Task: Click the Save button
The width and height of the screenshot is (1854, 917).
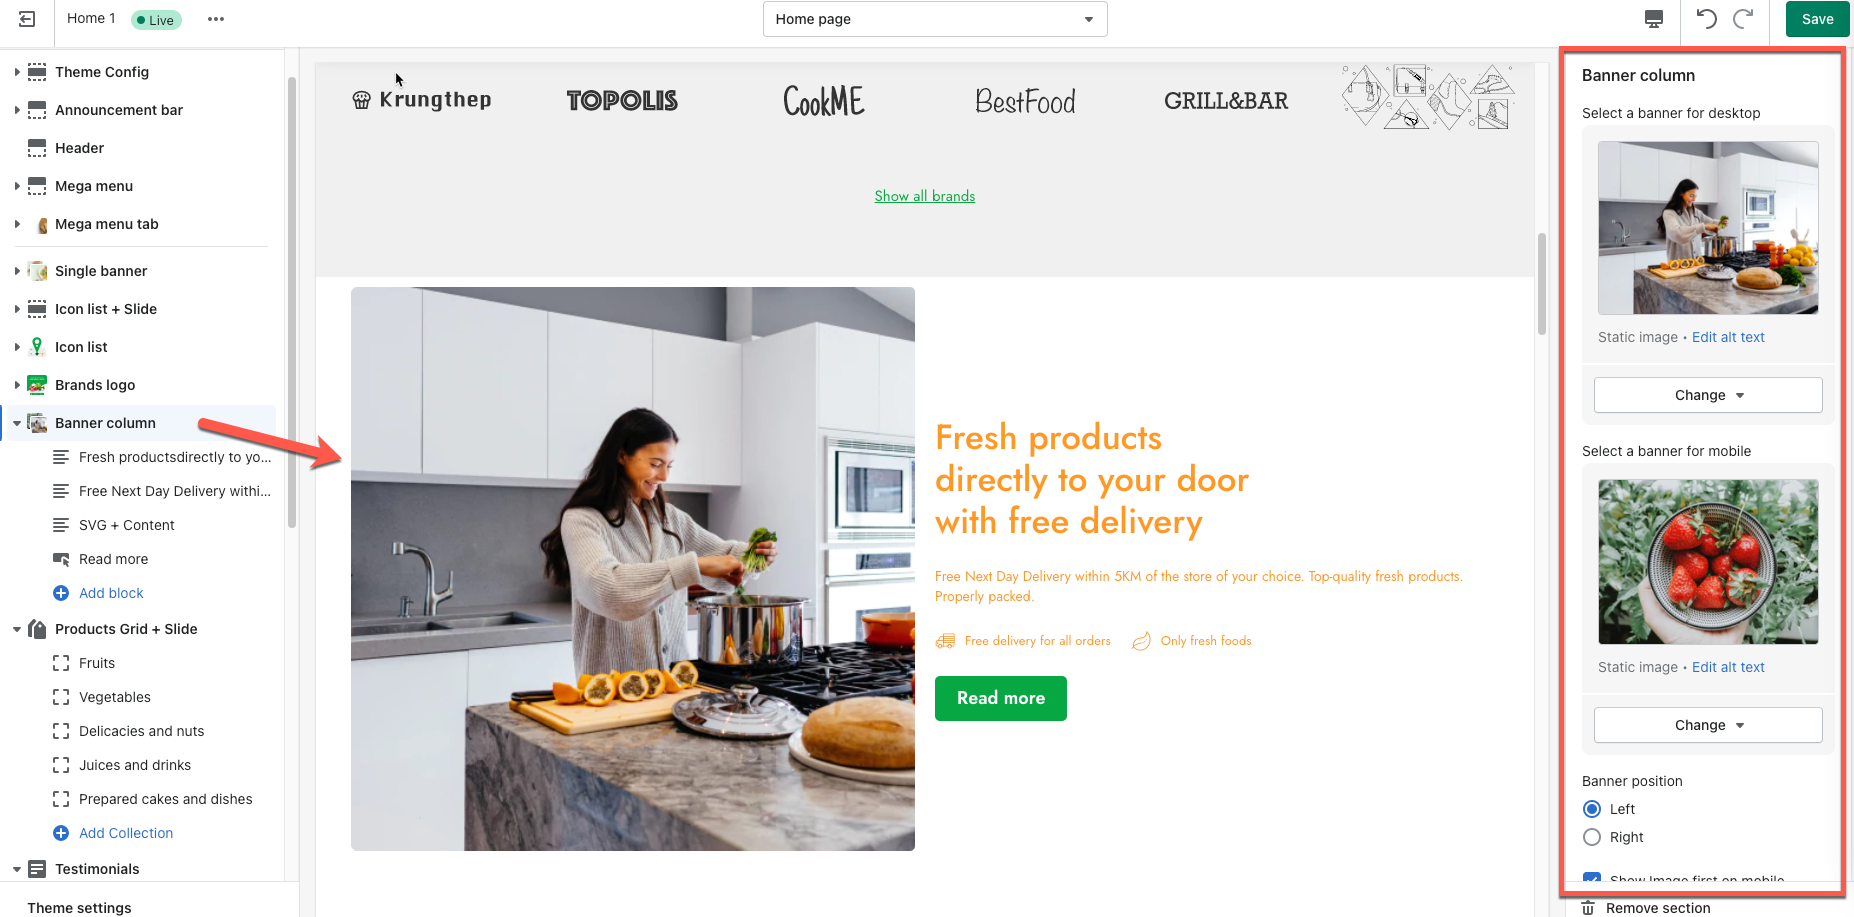Action: click(x=1817, y=19)
